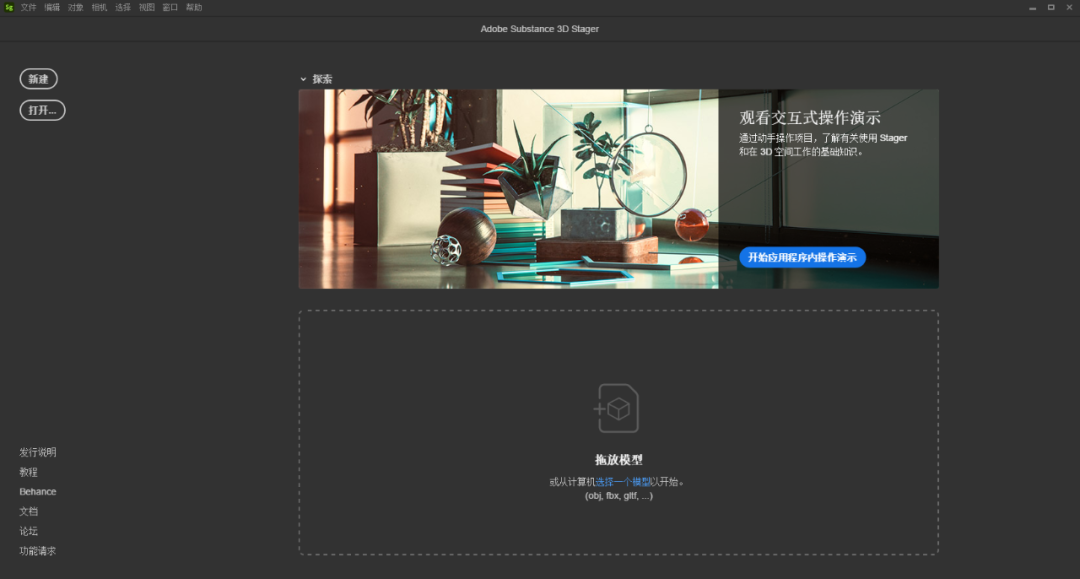1080x579 pixels.
Task: Click the add-model cube icon in drop zone
Action: [x=617, y=408]
